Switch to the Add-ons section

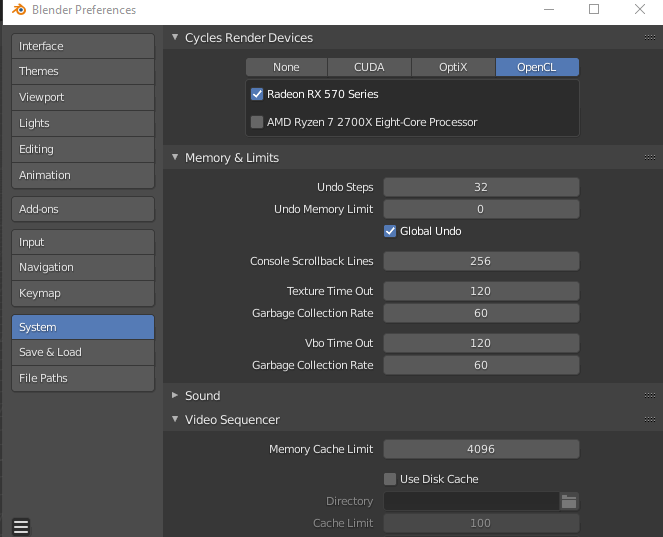(83, 209)
